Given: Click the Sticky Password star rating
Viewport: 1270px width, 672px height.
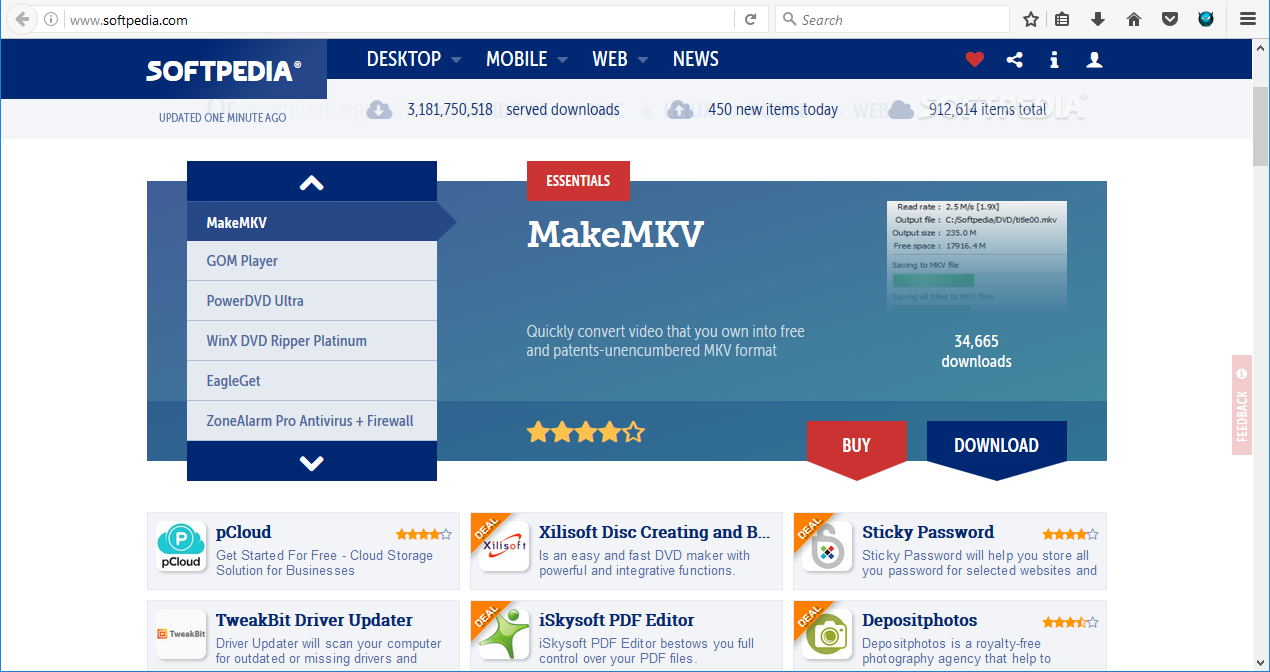Looking at the screenshot, I should [1070, 535].
